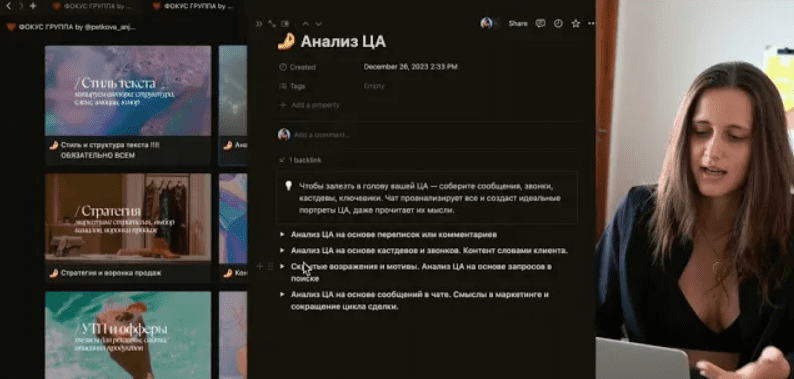Go to next page with down chevron
Viewport: 794px width, 379px height.
click(x=319, y=24)
